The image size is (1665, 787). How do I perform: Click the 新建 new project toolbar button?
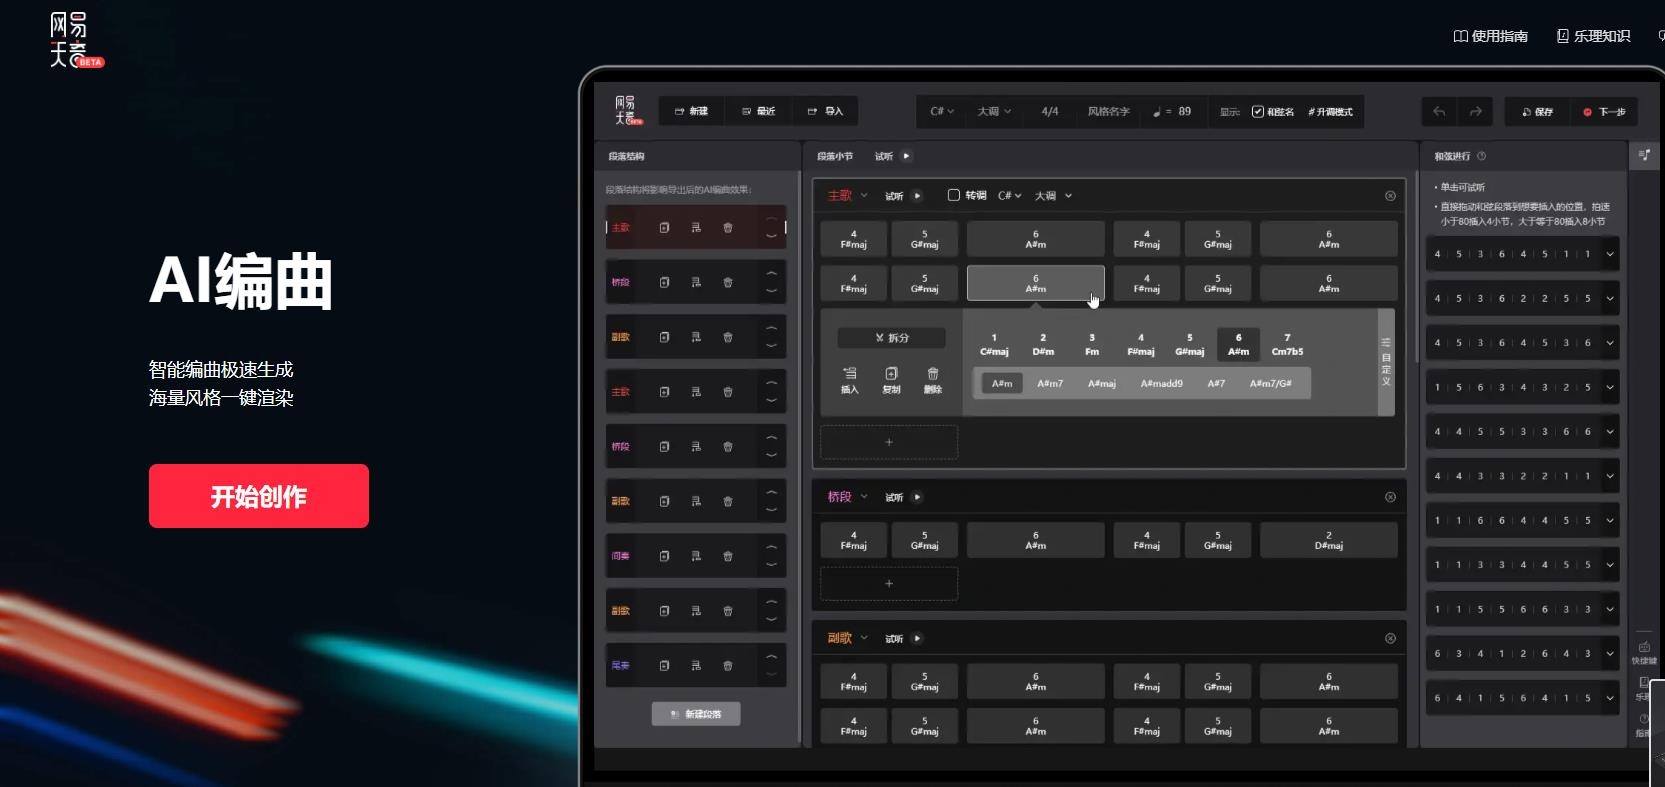pos(691,111)
